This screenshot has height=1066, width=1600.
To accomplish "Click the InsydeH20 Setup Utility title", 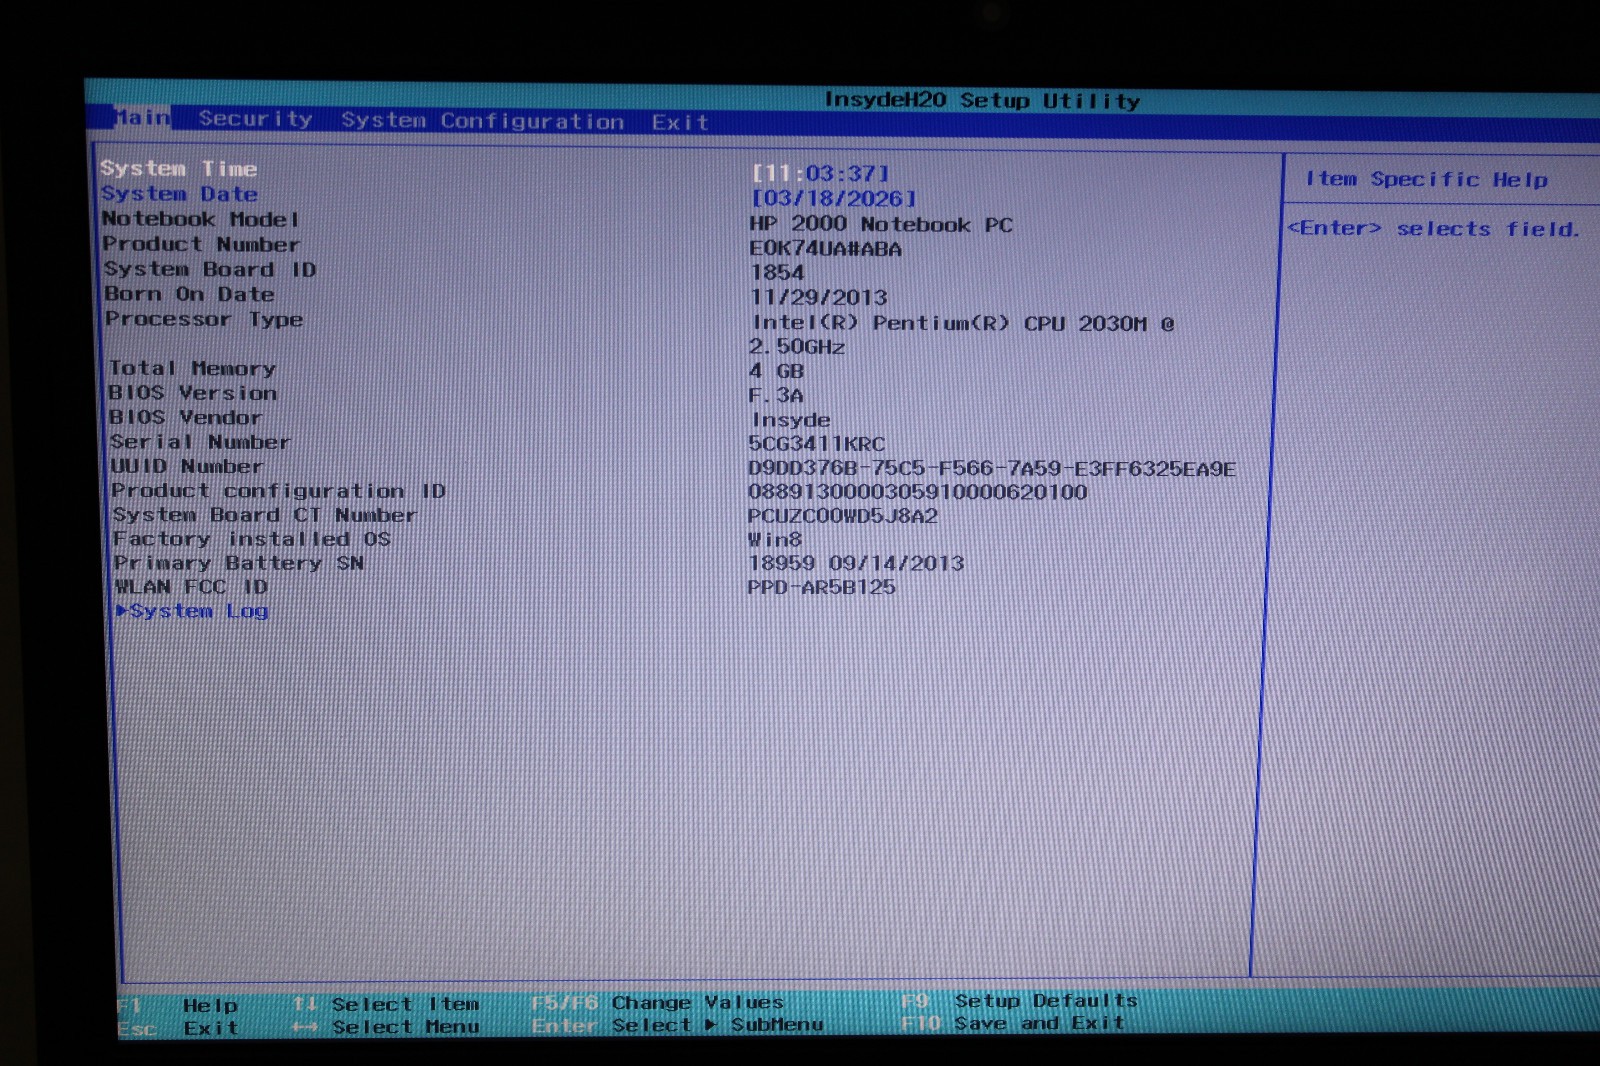I will click(x=982, y=101).
